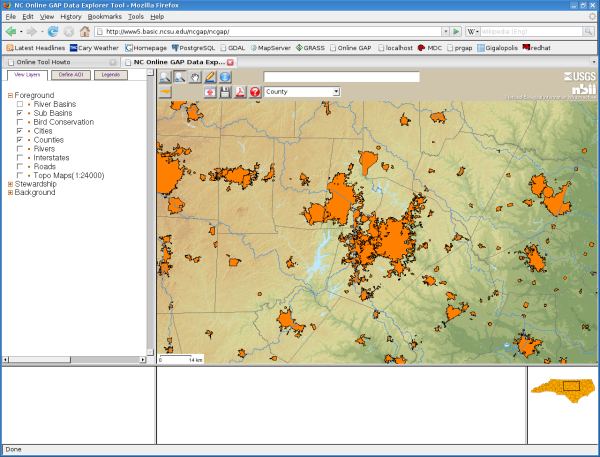Click the search magnifier in the Wikipedia box
600x457 pixels.
(588, 31)
